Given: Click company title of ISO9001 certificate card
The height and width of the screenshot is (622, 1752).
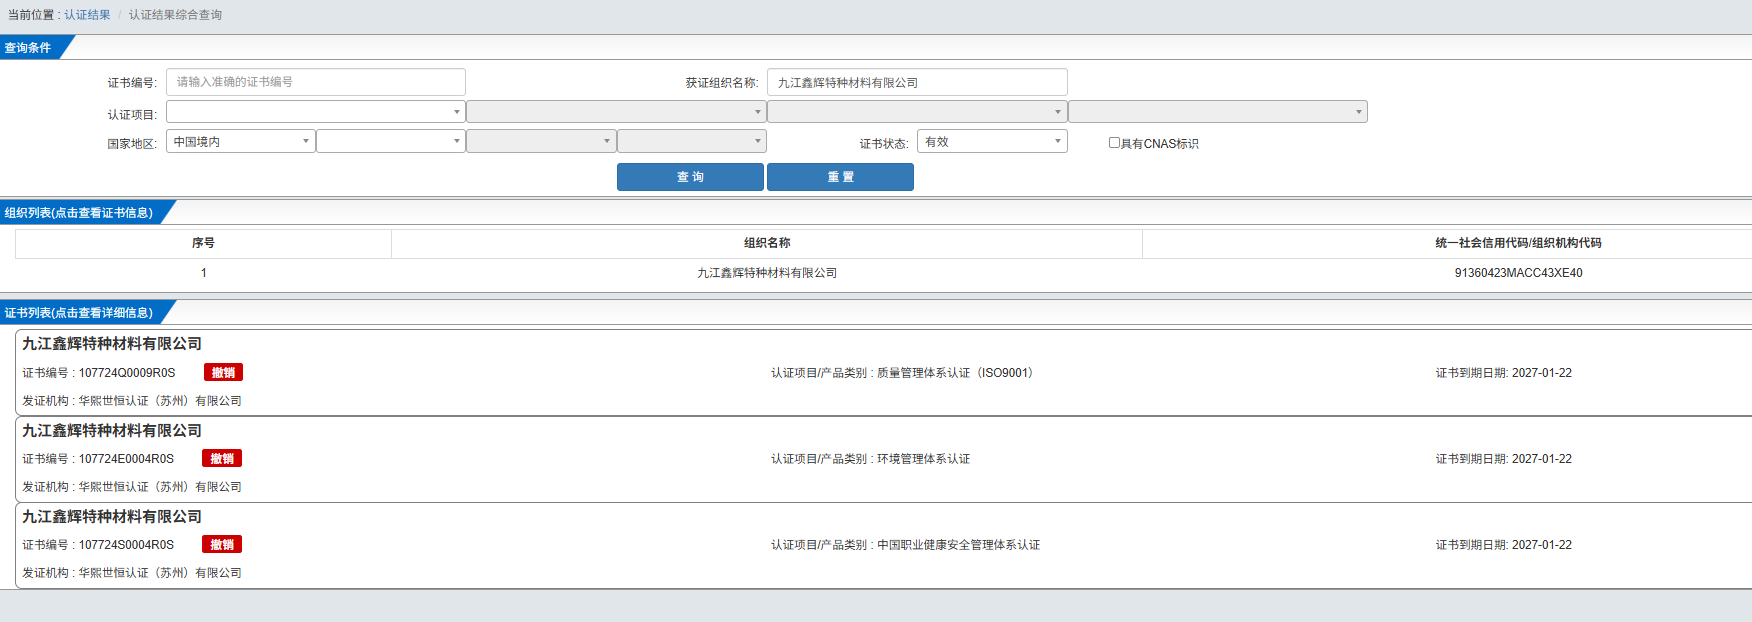Looking at the screenshot, I should pyautogui.click(x=112, y=344).
